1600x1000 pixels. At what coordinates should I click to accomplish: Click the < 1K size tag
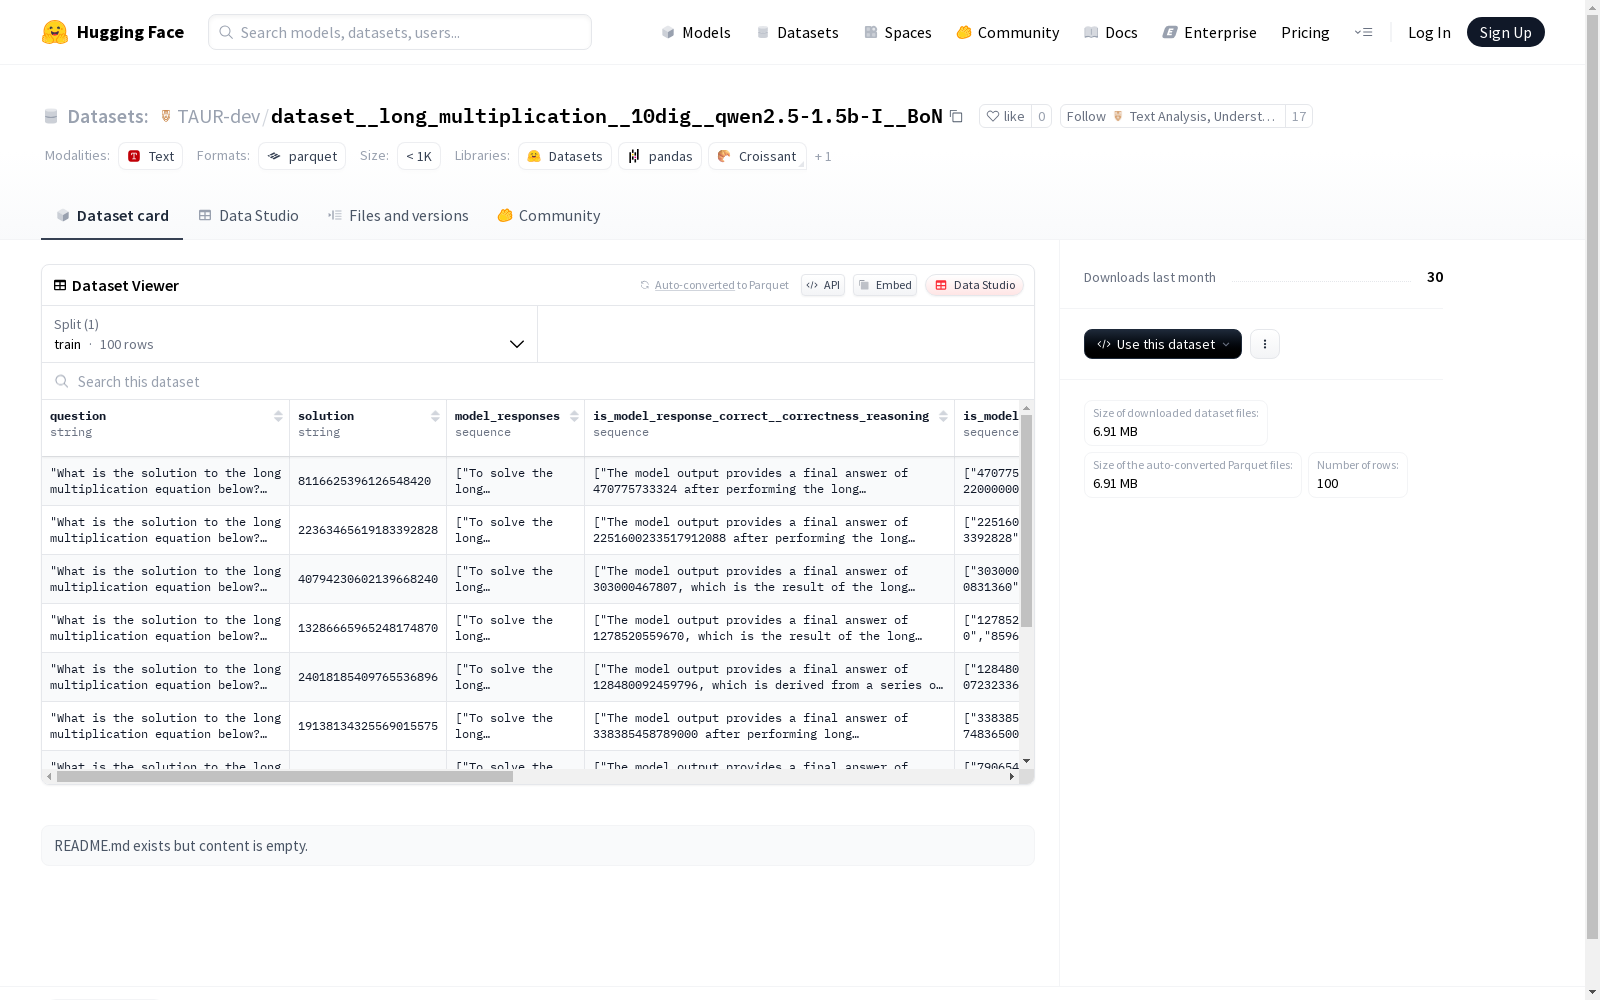coord(419,156)
